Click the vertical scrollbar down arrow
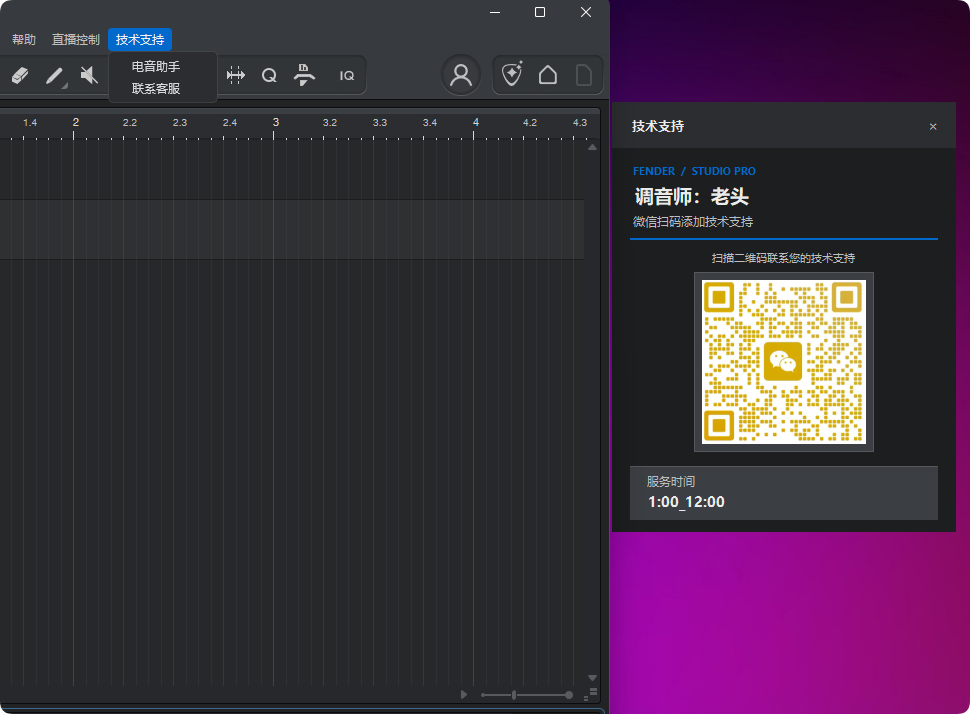 [x=592, y=678]
